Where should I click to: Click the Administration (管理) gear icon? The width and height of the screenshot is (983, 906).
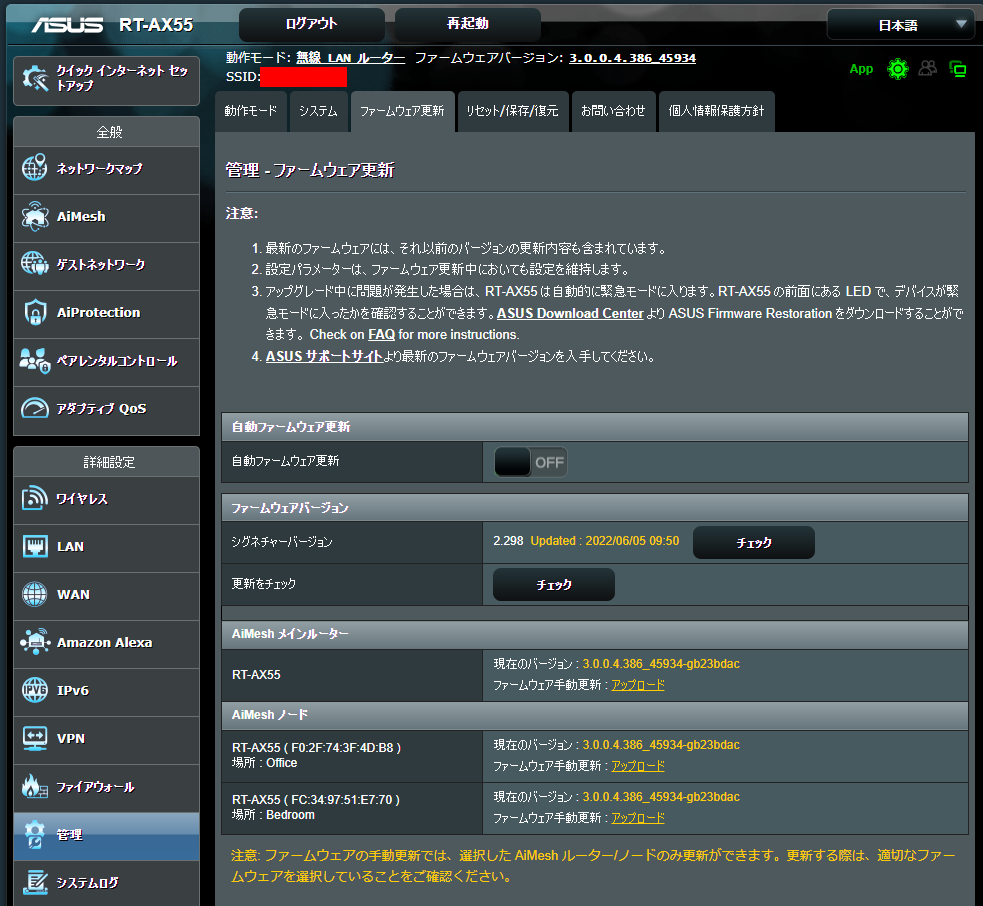34,834
